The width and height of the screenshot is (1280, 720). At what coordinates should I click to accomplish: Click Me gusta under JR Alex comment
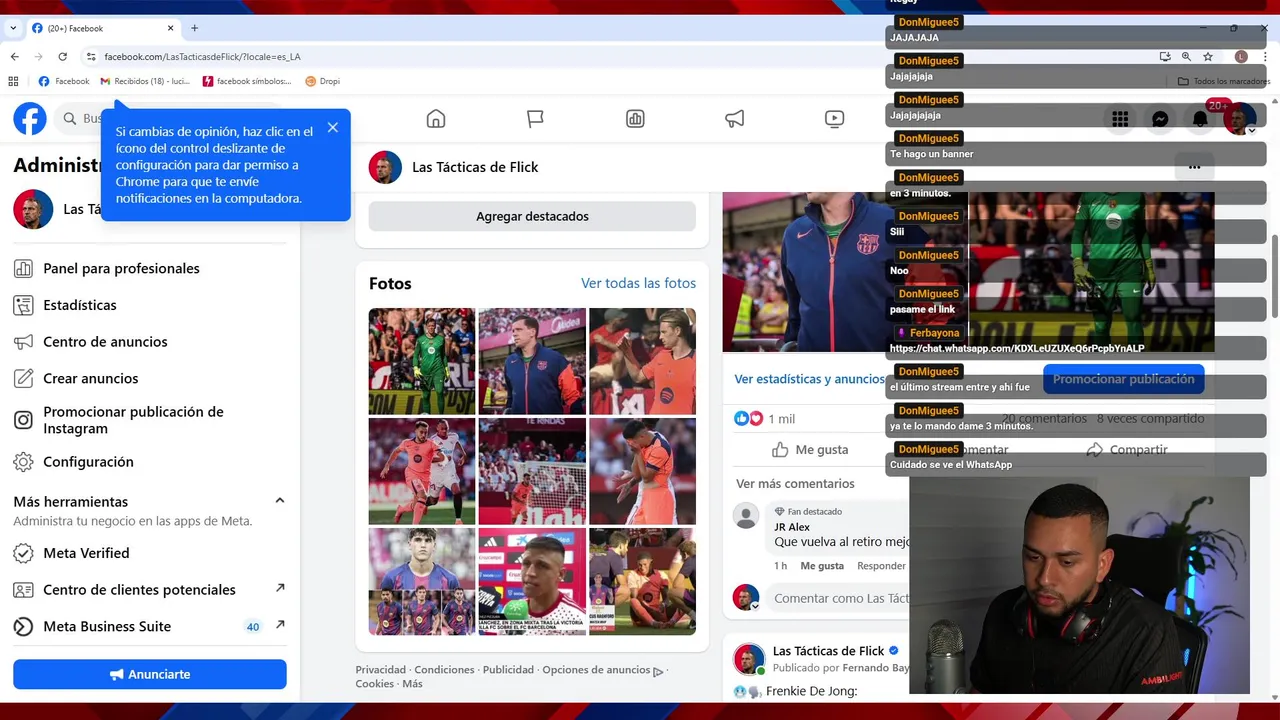pyautogui.click(x=822, y=566)
